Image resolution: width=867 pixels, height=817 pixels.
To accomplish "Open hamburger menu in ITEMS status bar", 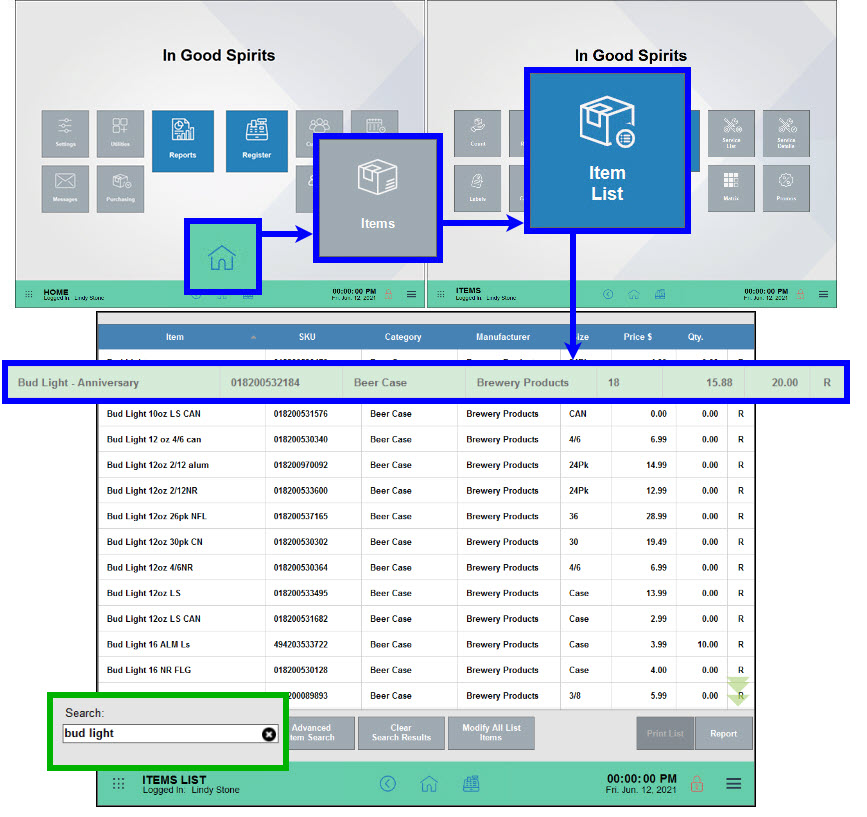I will [823, 294].
